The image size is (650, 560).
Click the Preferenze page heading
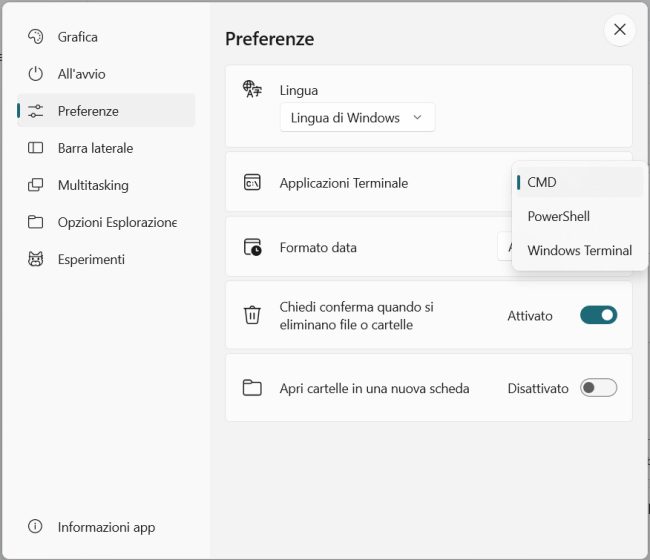coord(269,39)
